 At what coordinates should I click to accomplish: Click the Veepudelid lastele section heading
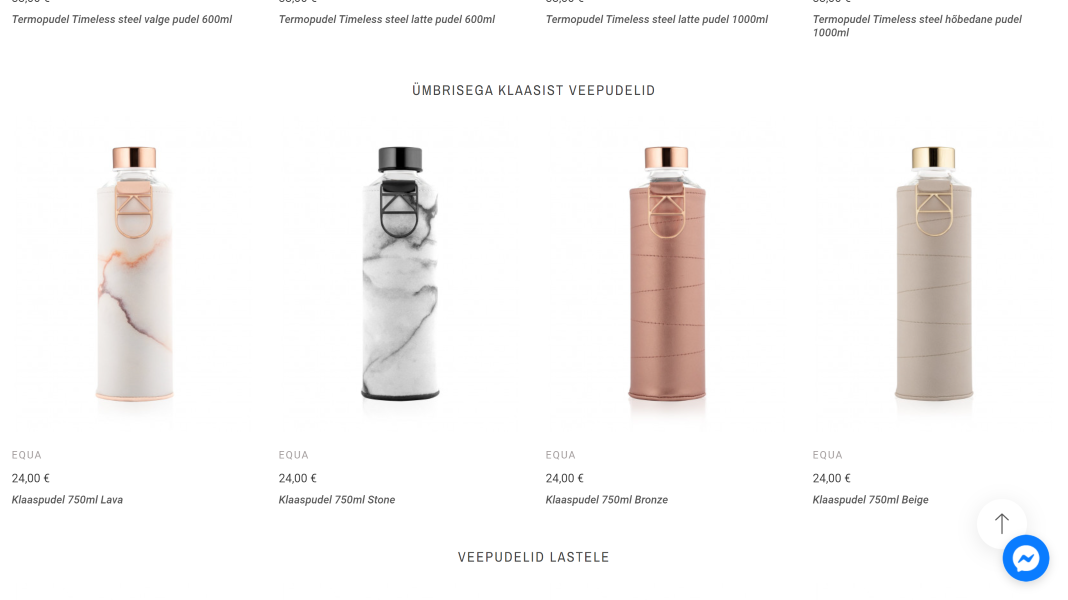[533, 557]
